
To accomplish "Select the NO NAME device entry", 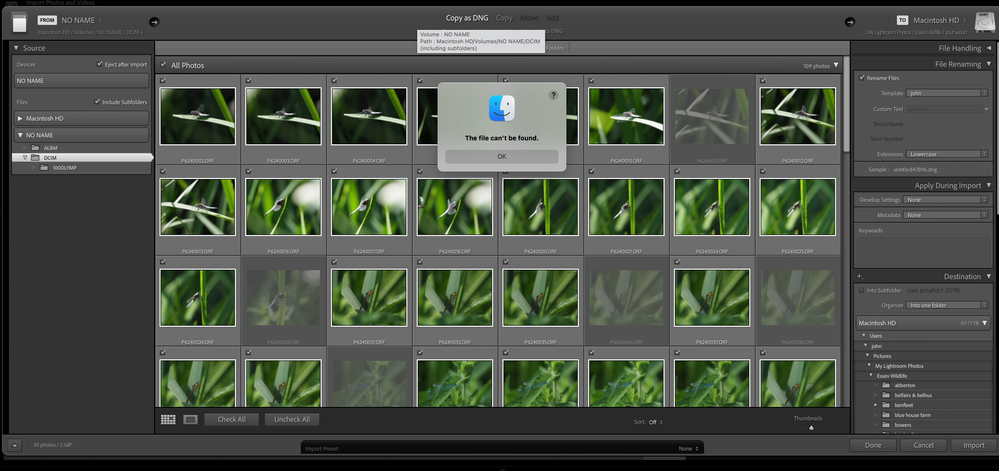I will (82, 81).
